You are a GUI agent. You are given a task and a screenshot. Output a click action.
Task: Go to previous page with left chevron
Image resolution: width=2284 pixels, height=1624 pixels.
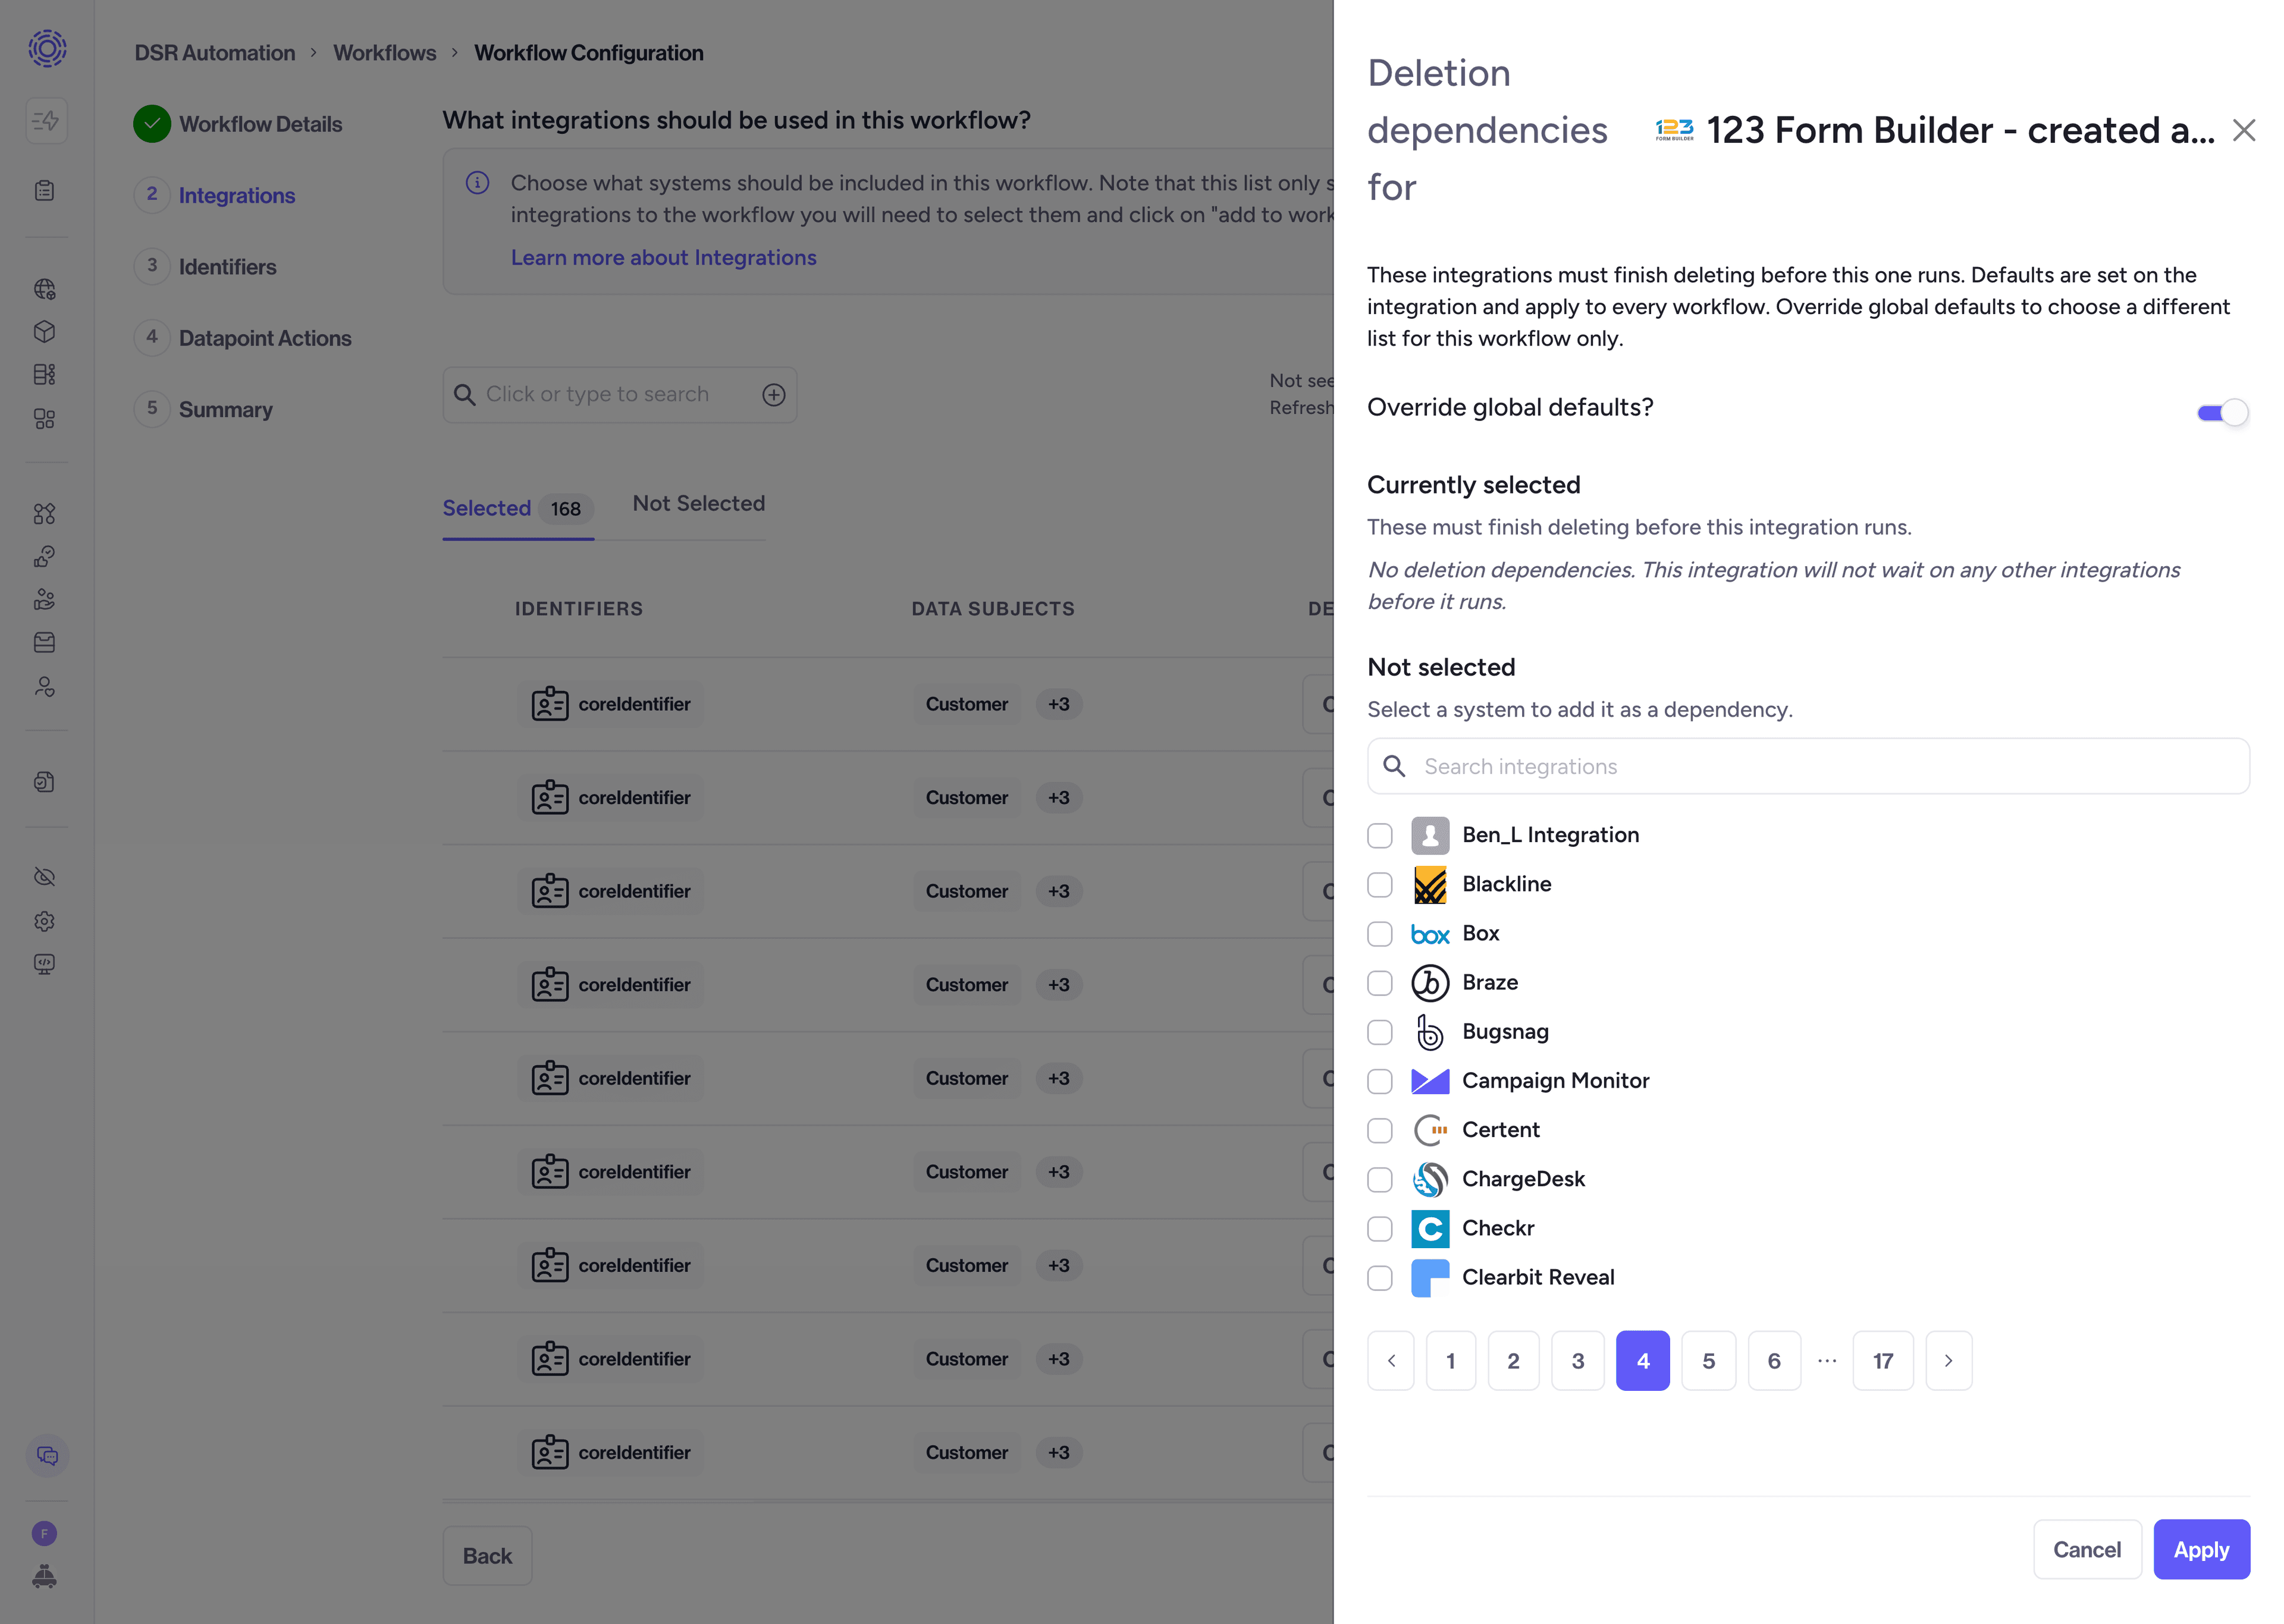coord(1391,1361)
